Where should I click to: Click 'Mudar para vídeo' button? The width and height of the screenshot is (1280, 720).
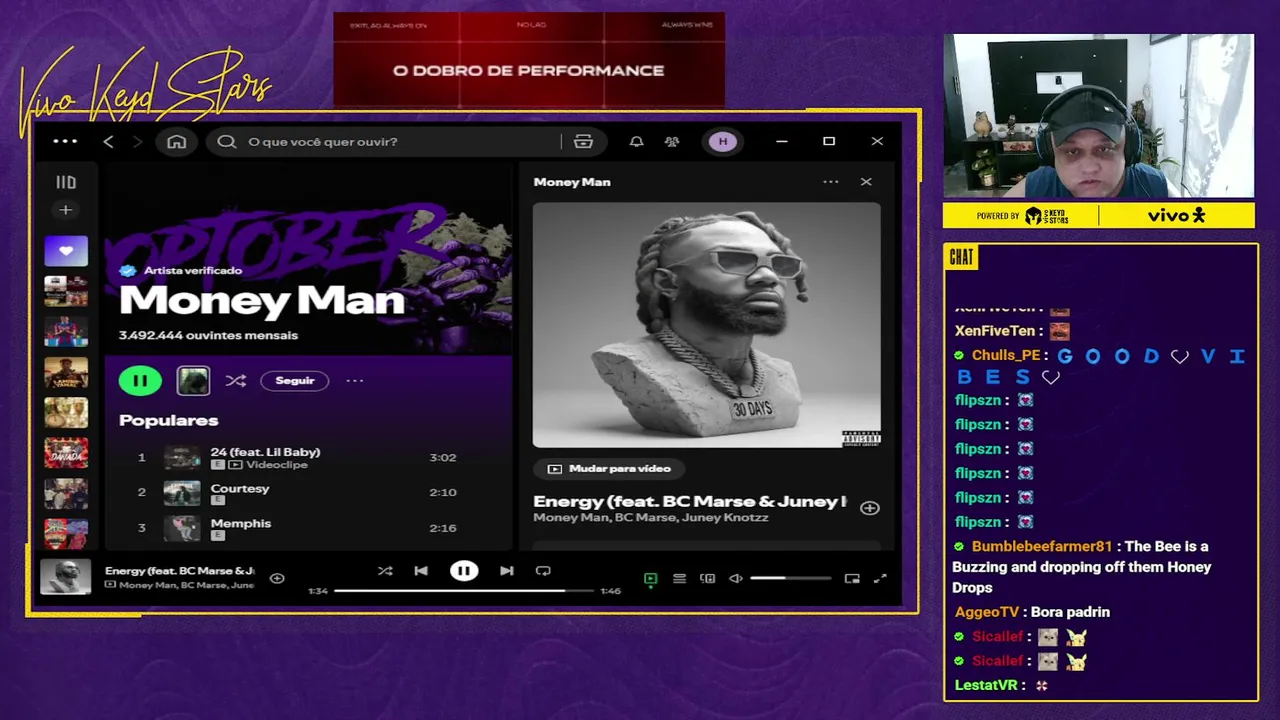(x=609, y=468)
